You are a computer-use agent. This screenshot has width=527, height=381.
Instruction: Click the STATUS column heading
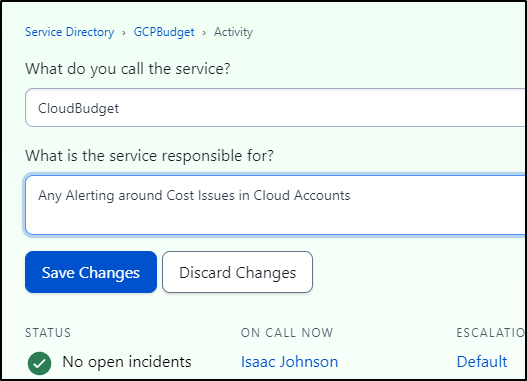point(48,333)
